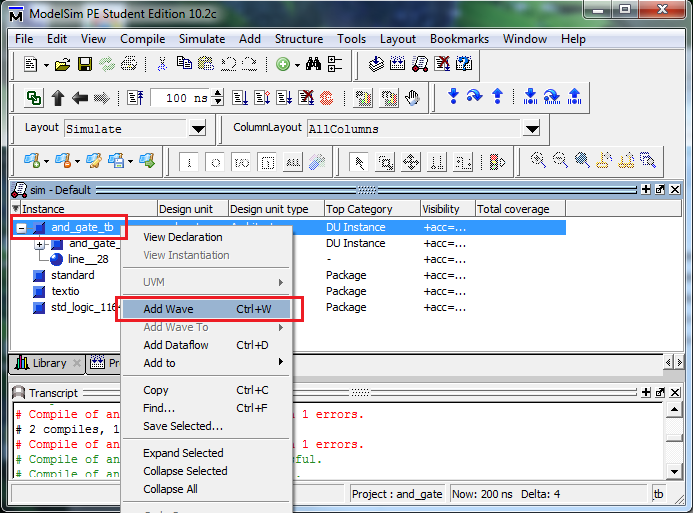Collapse the and_gate_tb tree node
The width and height of the screenshot is (693, 513).
[21, 228]
